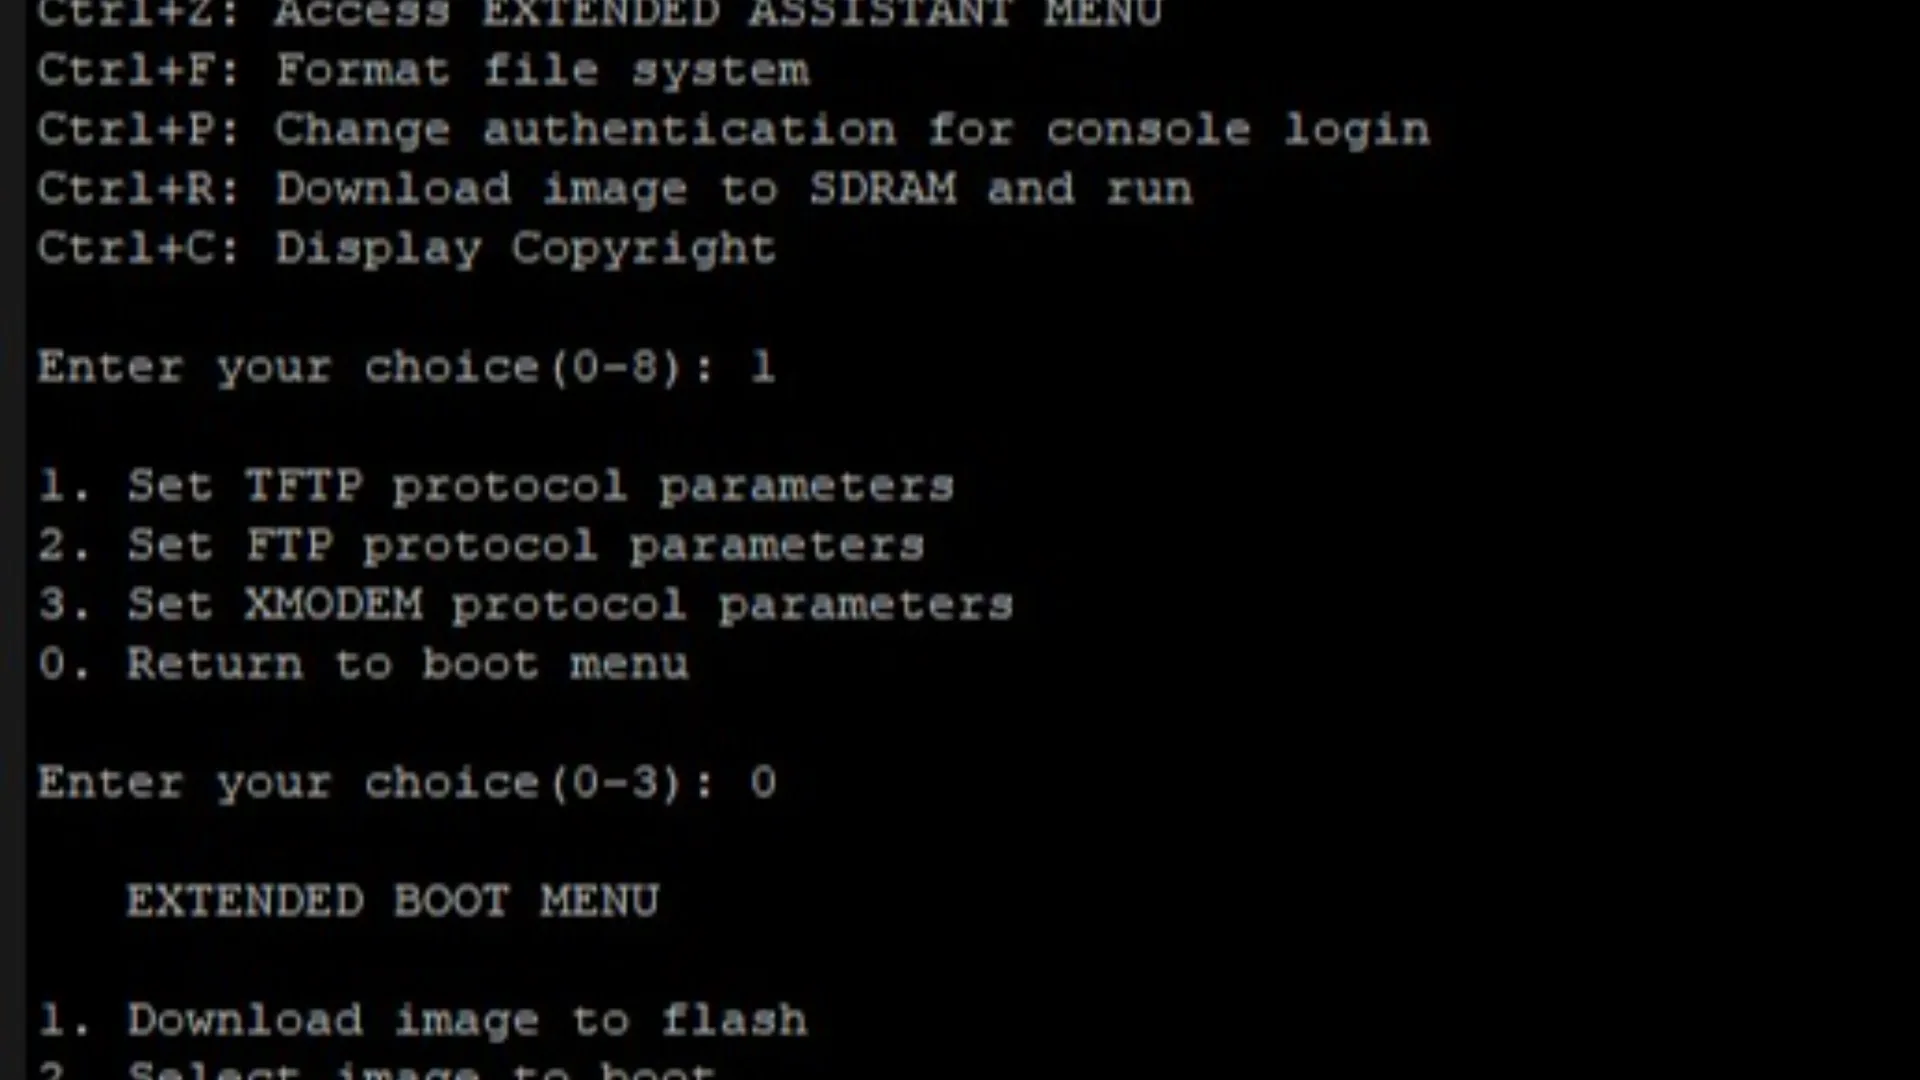Select '2. Set FTP protocol parameters' line

point(482,546)
